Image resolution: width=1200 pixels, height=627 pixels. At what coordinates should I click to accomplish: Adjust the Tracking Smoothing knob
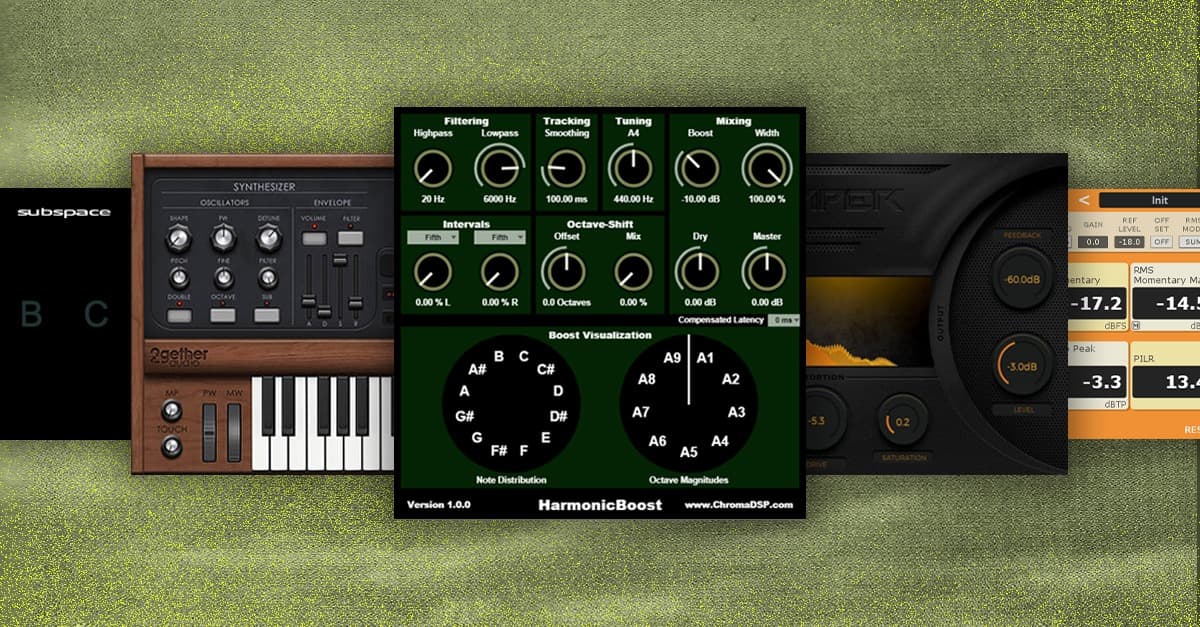(567, 169)
